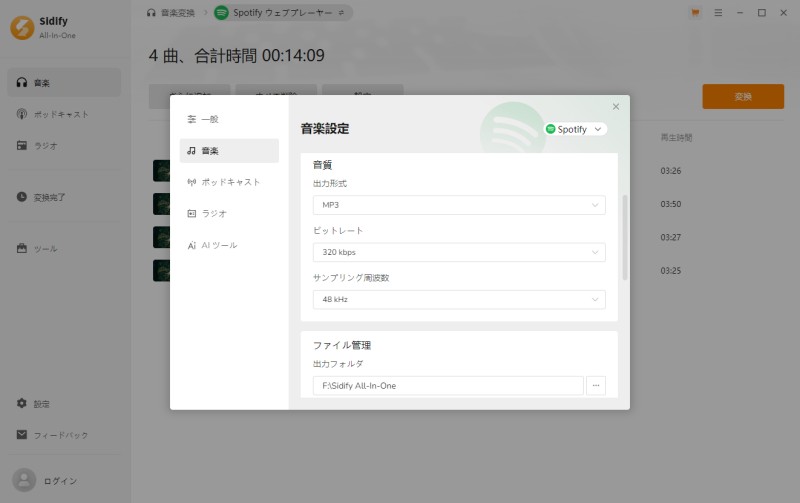Click the clock icon beside 変換完了
This screenshot has width=800, height=503.
(x=22, y=197)
